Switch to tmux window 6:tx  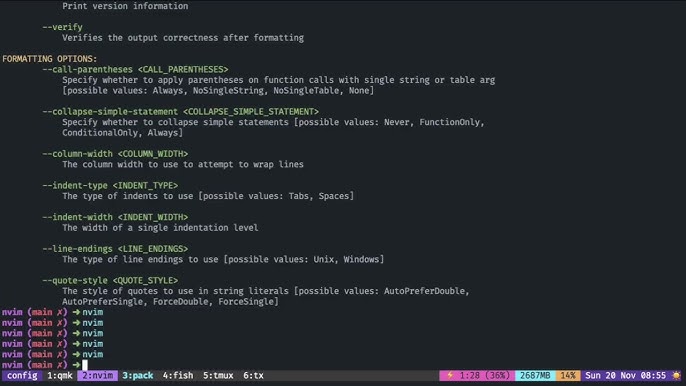point(253,375)
